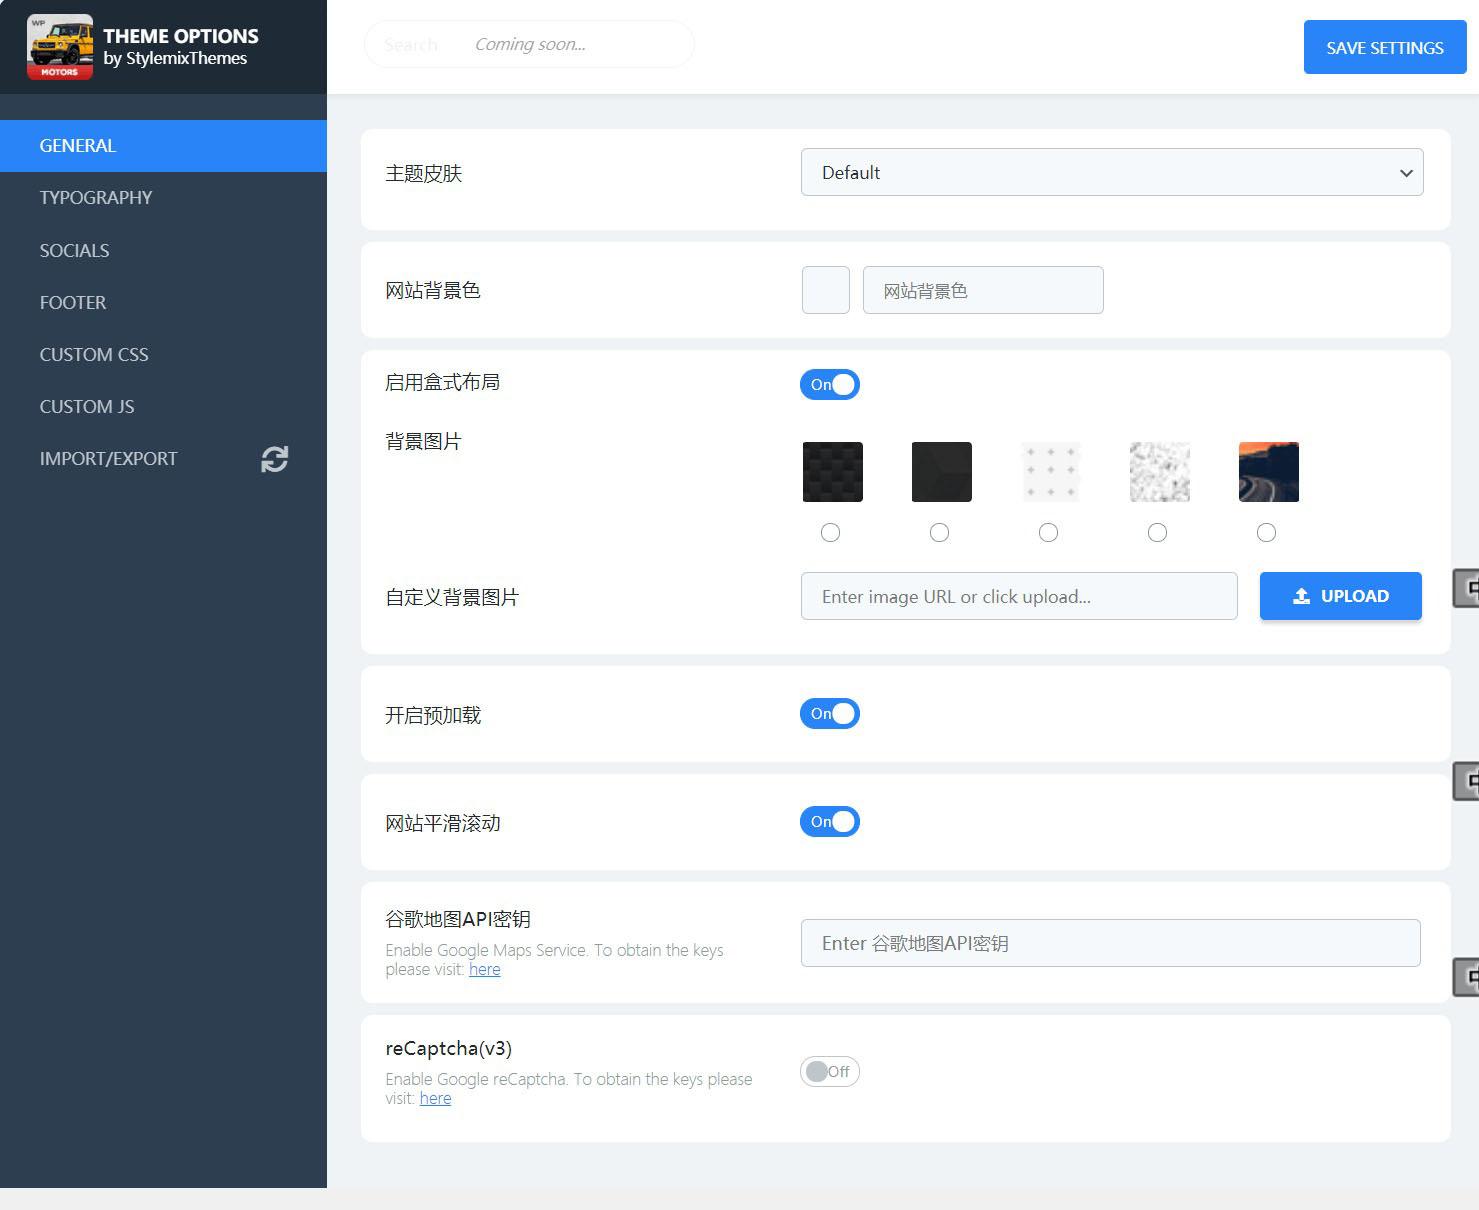1479x1210 pixels.
Task: Choose radio under sunset road photo
Action: point(1266,533)
